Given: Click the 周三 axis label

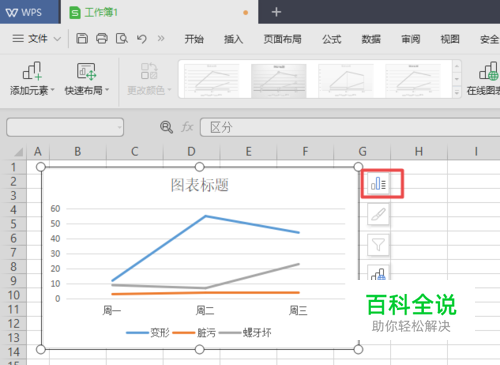Looking at the screenshot, I should click(298, 311).
